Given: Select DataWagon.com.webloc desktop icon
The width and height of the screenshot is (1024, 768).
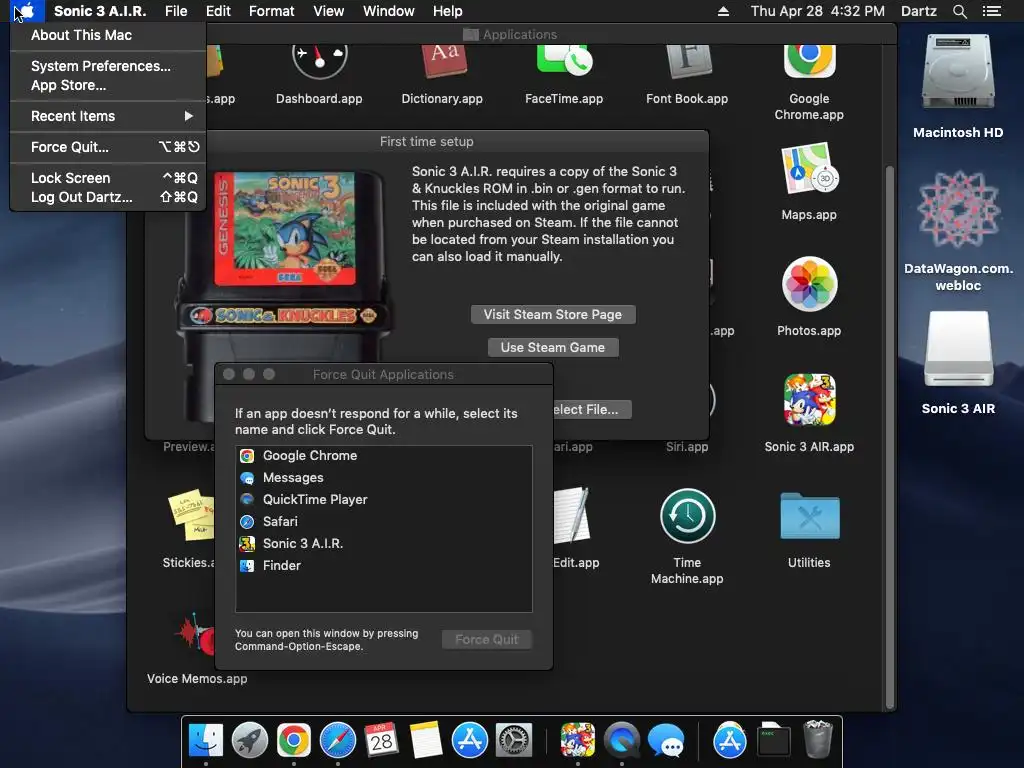Looking at the screenshot, I should 958,209.
